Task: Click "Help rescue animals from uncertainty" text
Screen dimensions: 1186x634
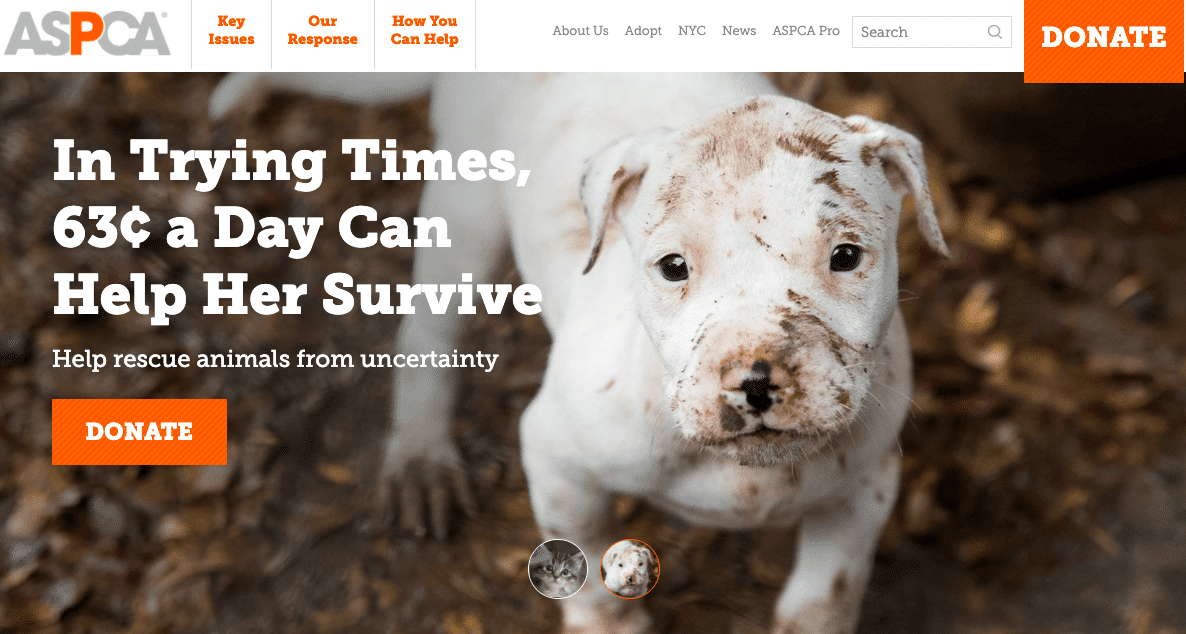Action: (275, 359)
